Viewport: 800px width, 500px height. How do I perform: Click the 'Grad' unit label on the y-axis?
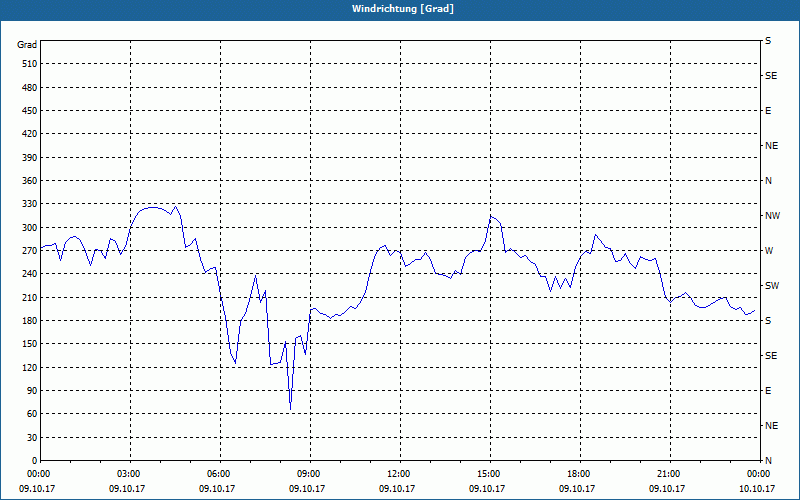click(x=27, y=45)
